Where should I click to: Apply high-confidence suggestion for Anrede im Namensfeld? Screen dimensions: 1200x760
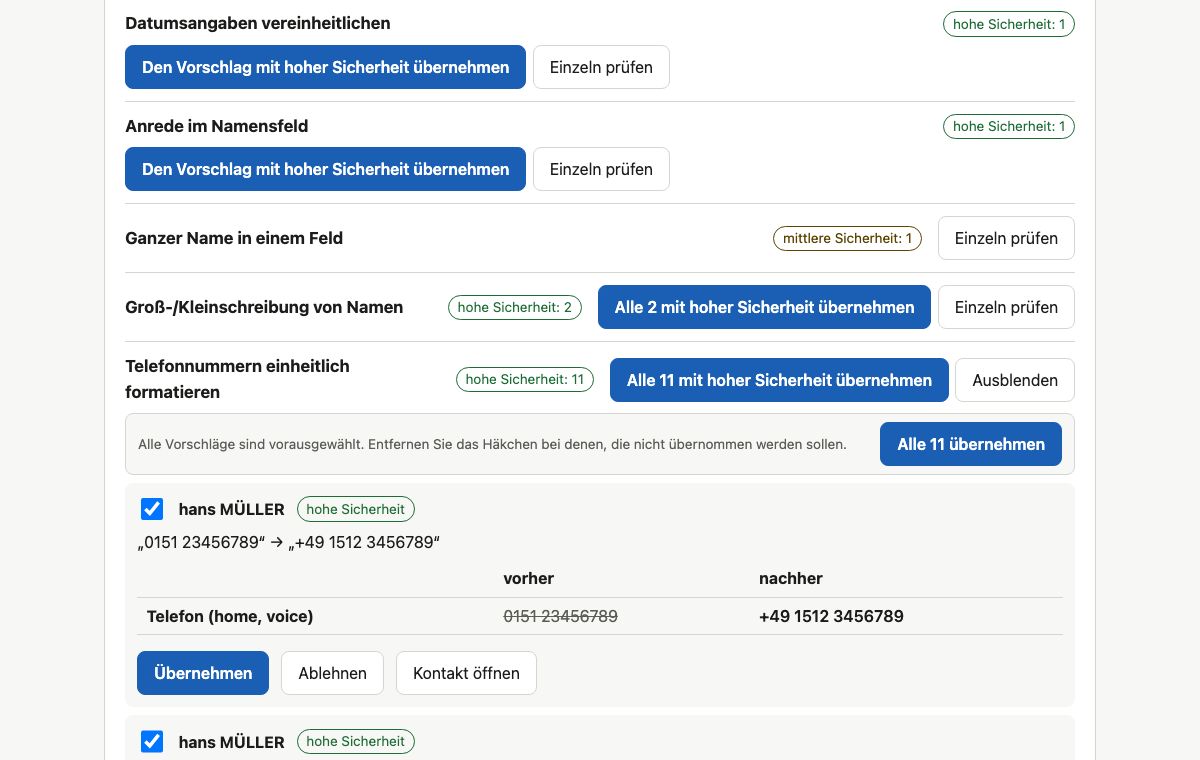point(325,169)
